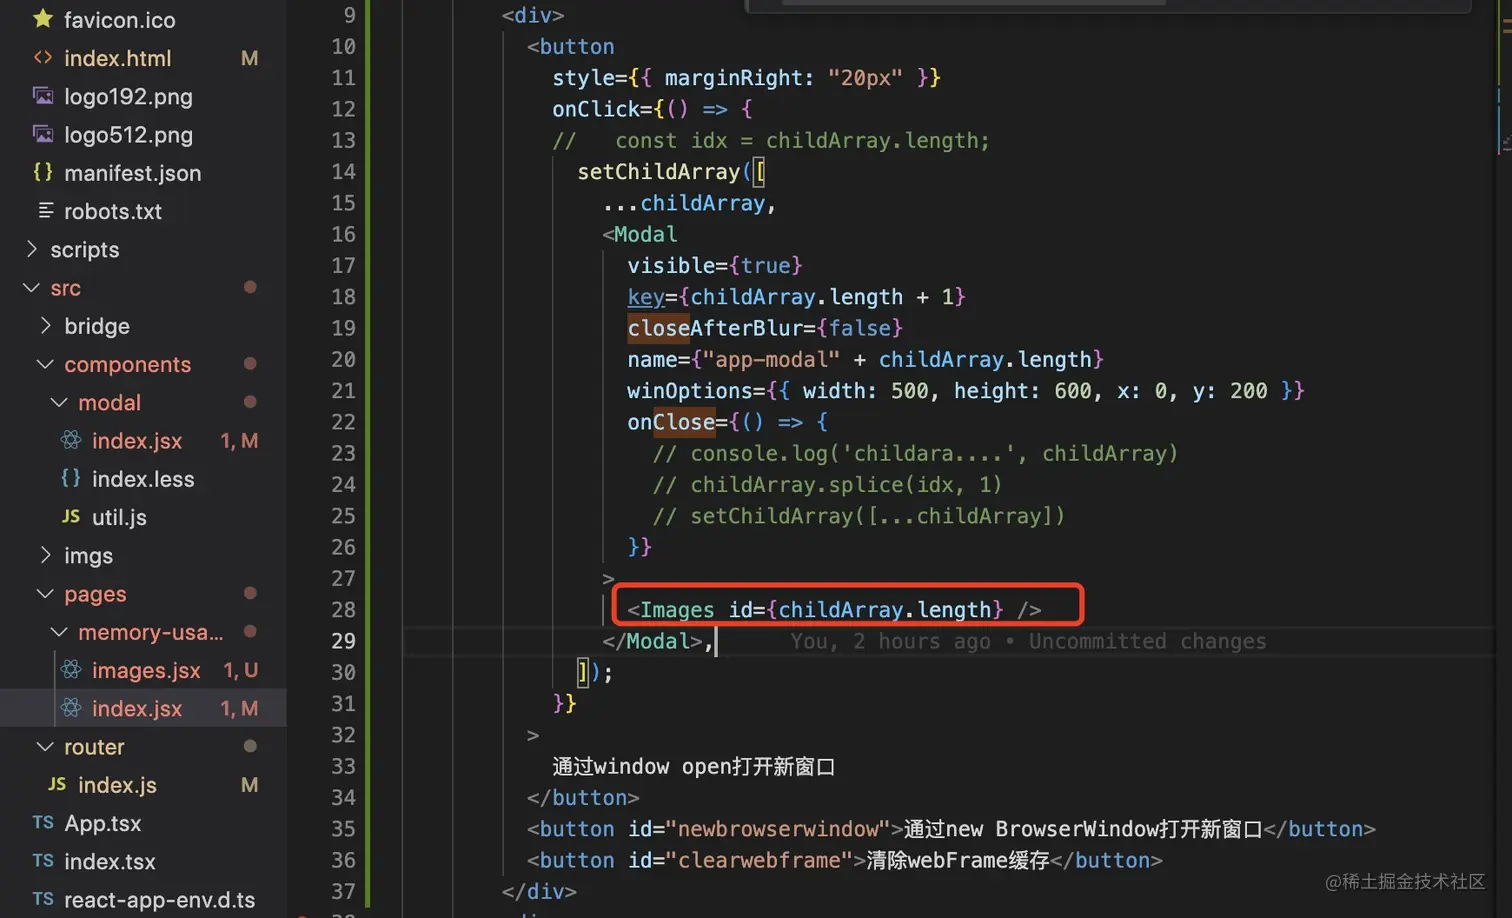This screenshot has height=918, width=1512.
Task: Click the braces icon beside index.less
Action: click(71, 478)
